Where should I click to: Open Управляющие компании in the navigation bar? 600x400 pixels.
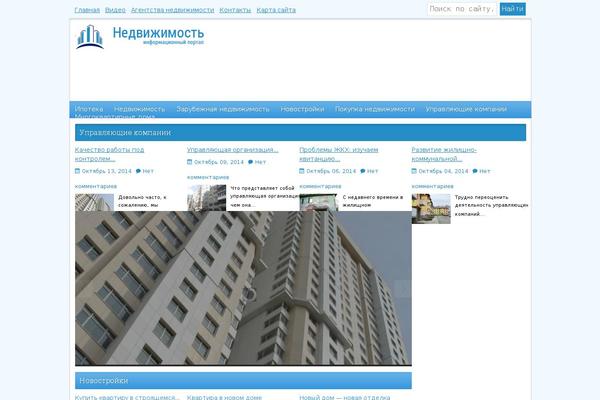[x=466, y=109]
